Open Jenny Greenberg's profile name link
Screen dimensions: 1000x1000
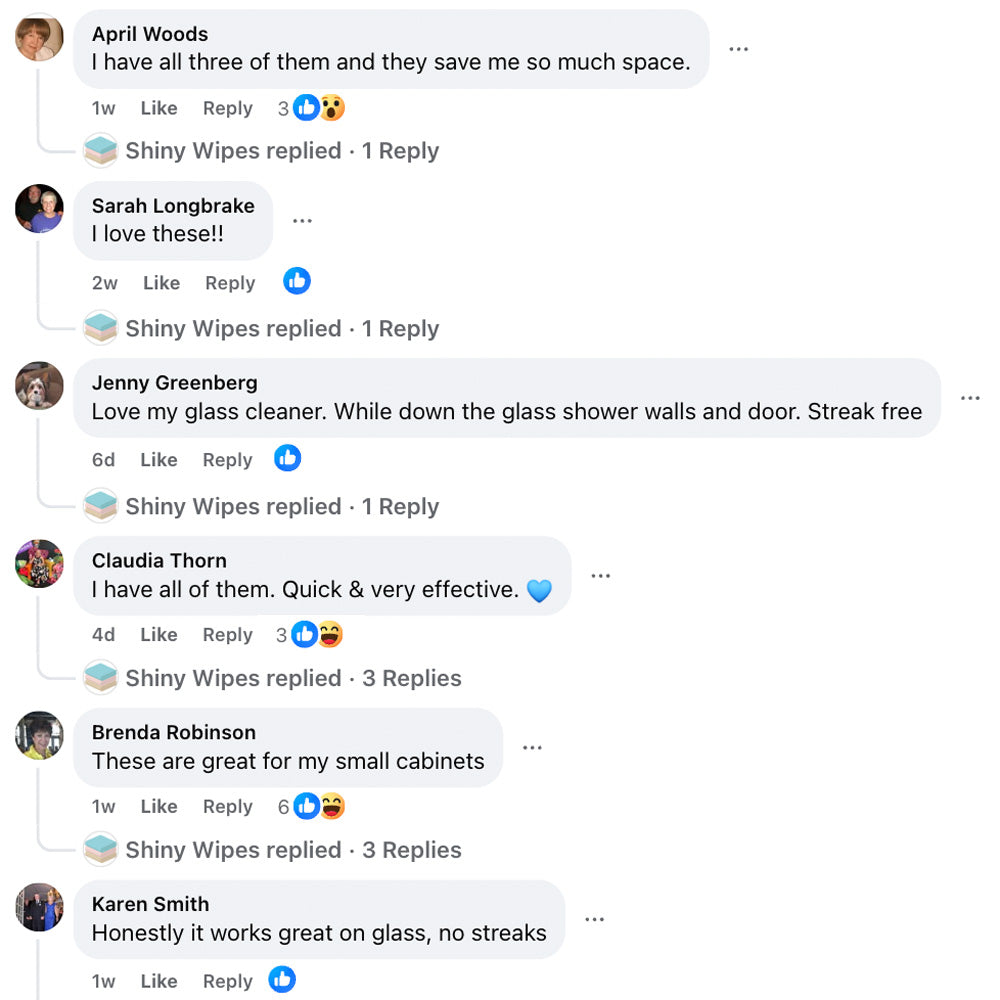point(174,383)
